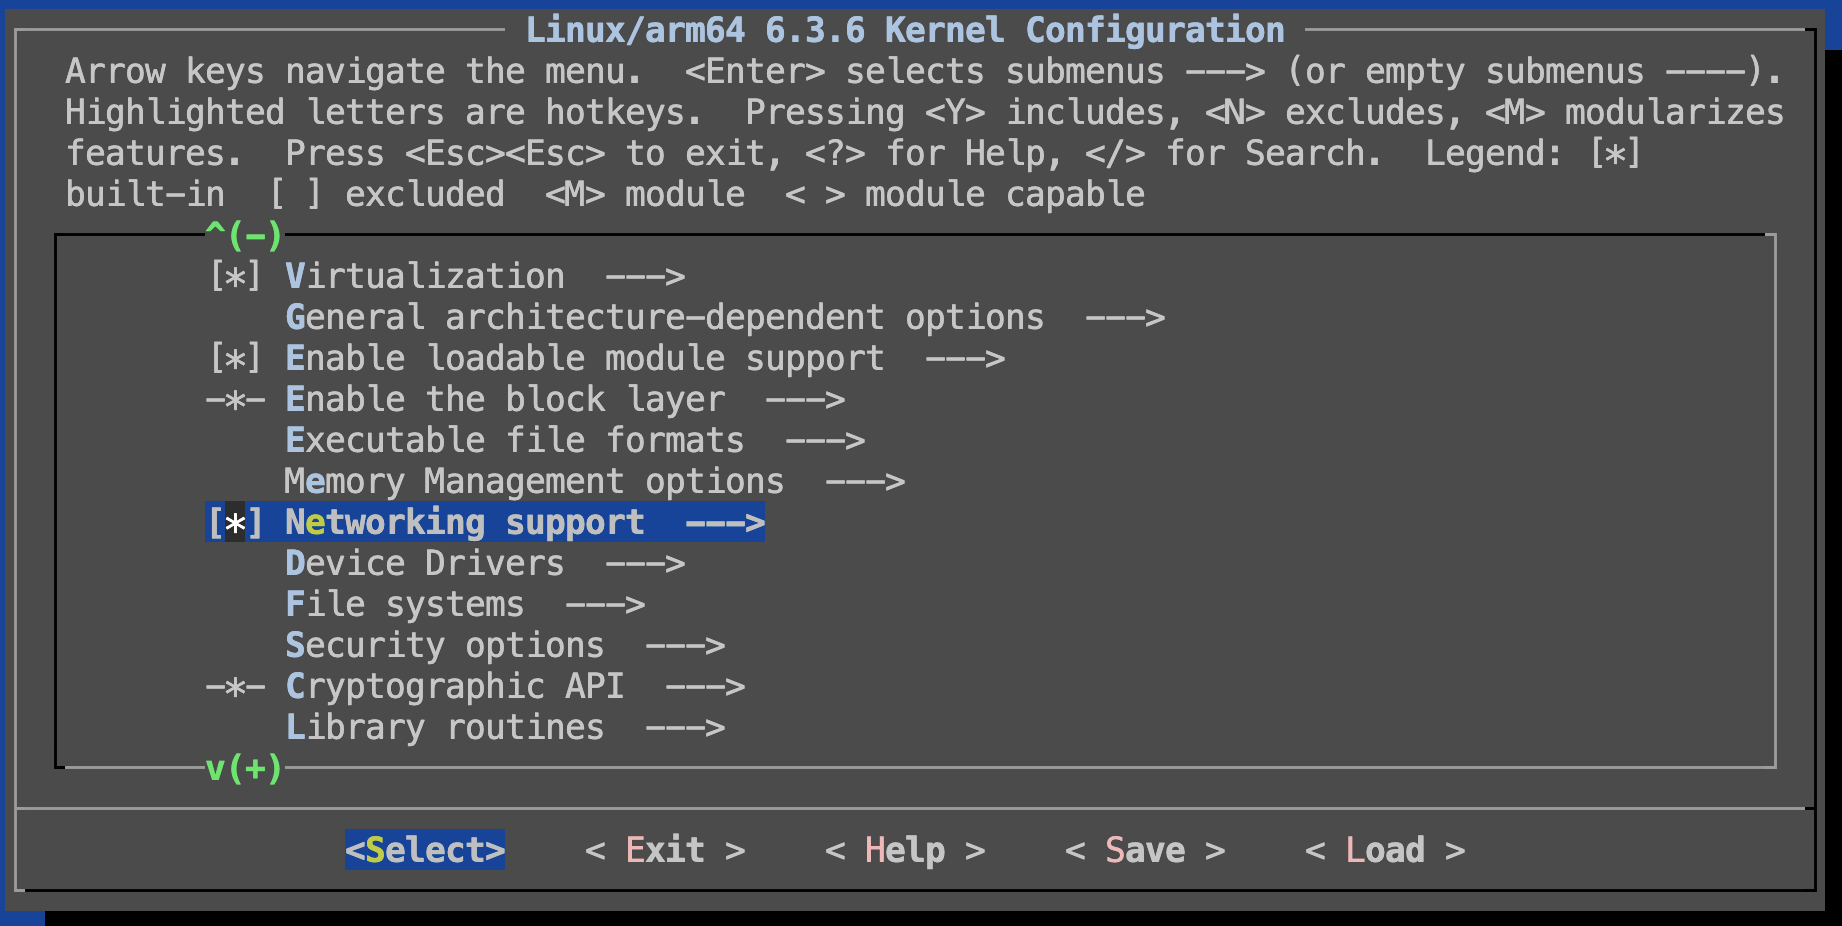Select the Cryptographic API entry
The height and width of the screenshot is (926, 1842).
point(454,686)
